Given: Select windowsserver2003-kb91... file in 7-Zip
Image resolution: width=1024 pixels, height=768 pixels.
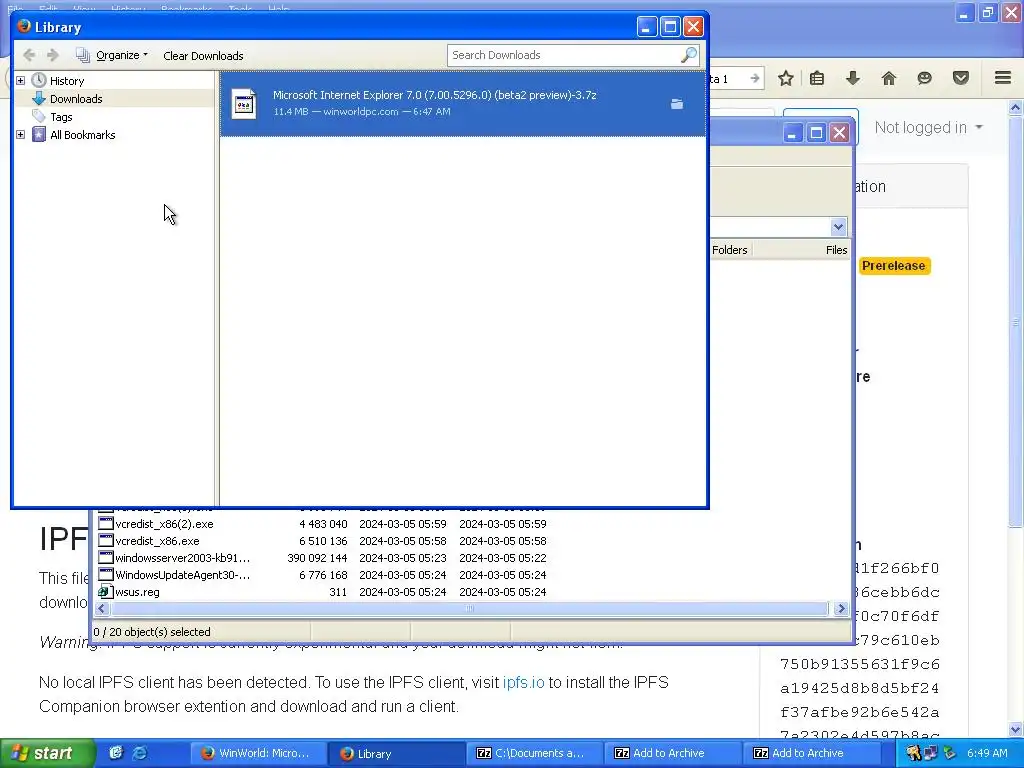Looking at the screenshot, I should 182,558.
